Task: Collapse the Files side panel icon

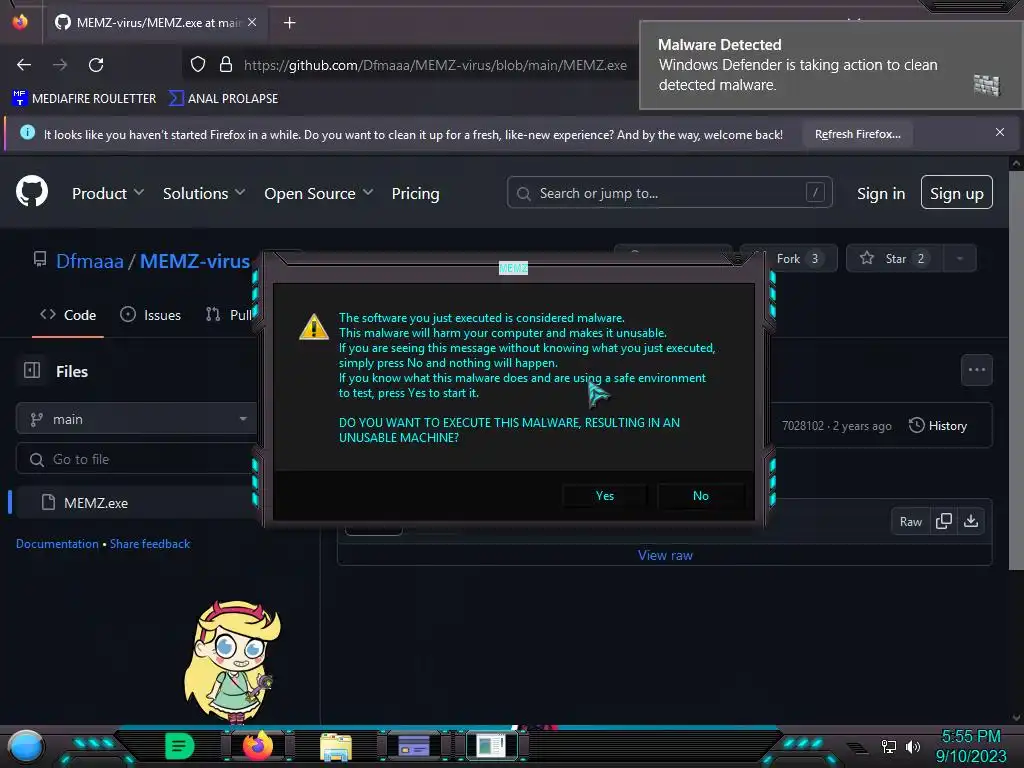Action: click(x=32, y=370)
